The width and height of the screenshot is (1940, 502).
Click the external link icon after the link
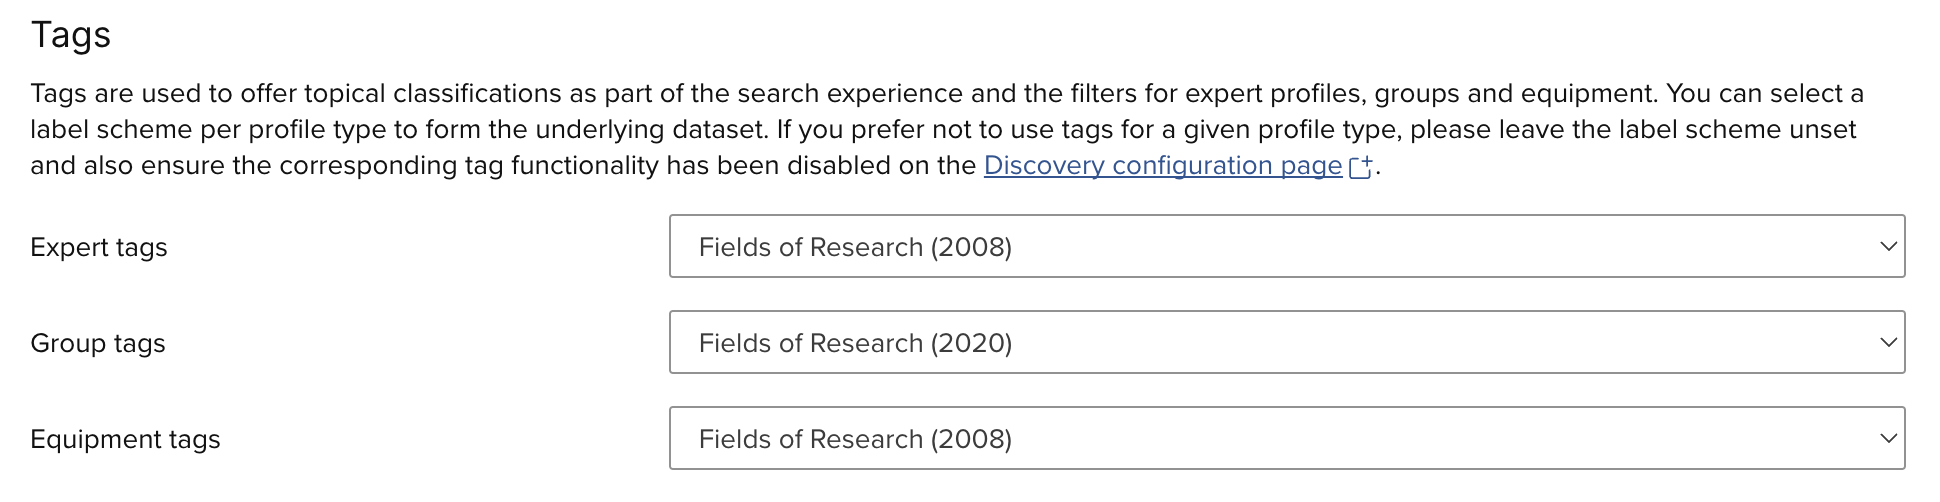[1360, 167]
